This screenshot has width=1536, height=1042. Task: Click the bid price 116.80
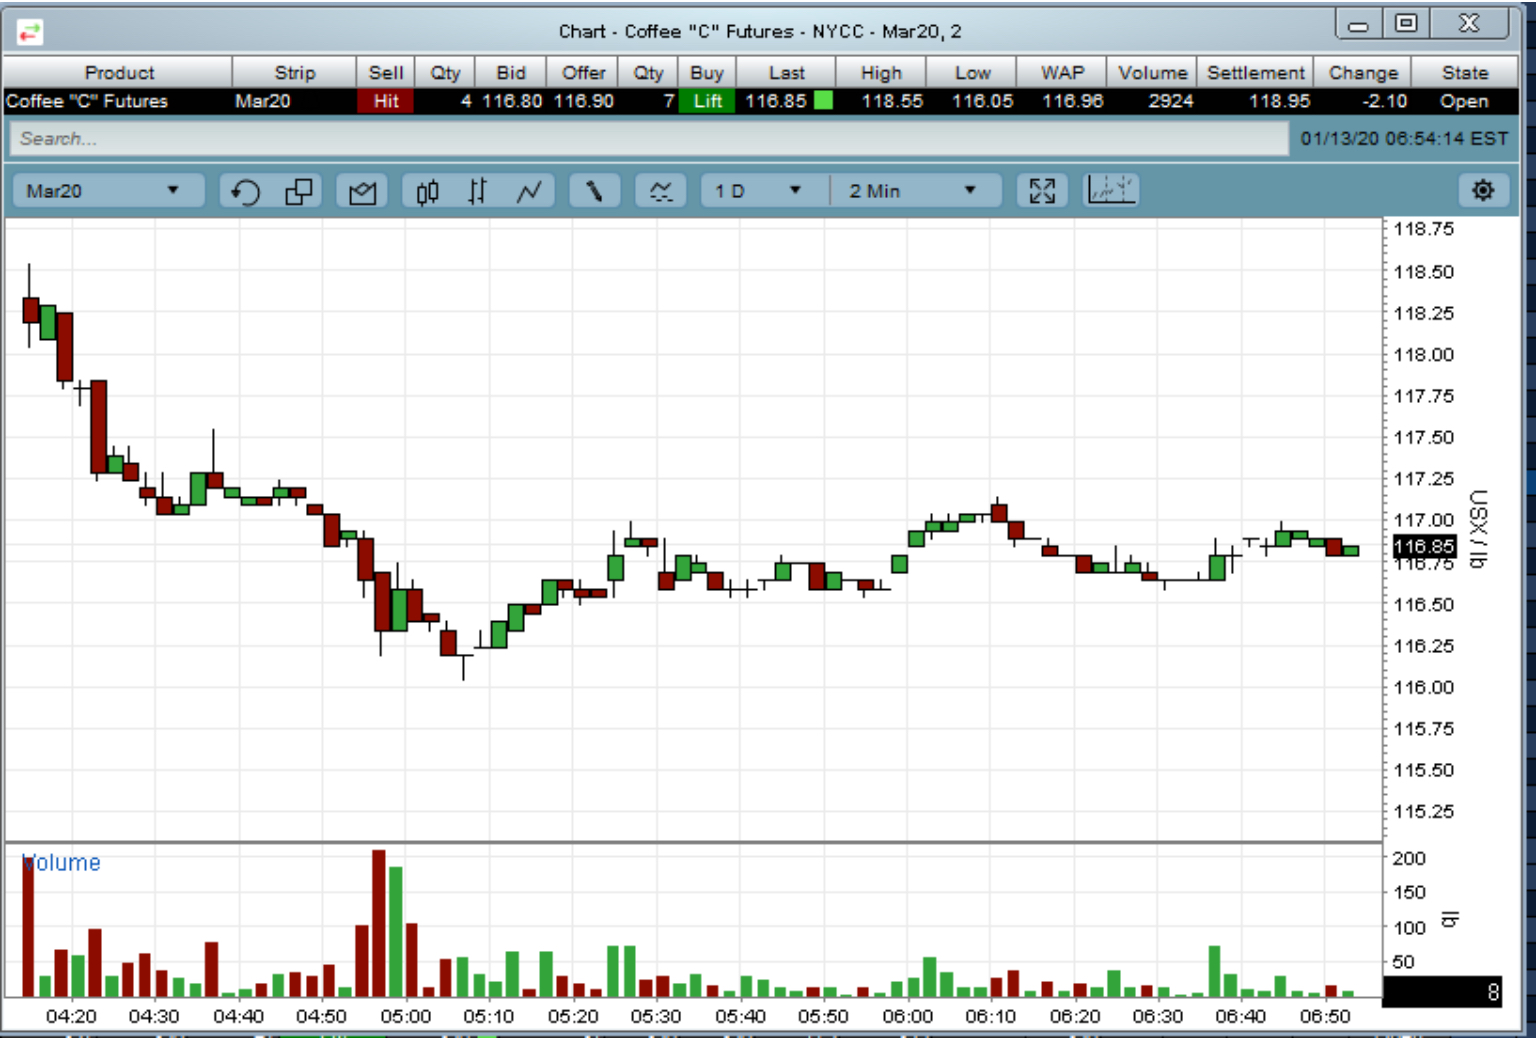point(512,101)
